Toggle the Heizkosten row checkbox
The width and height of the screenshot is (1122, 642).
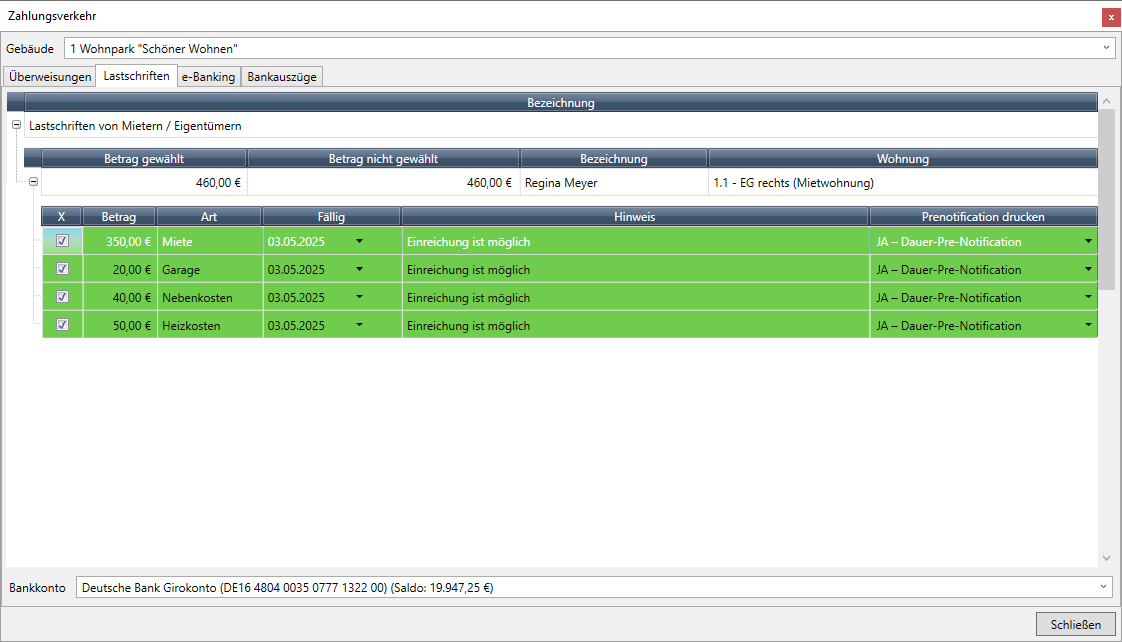[x=62, y=325]
